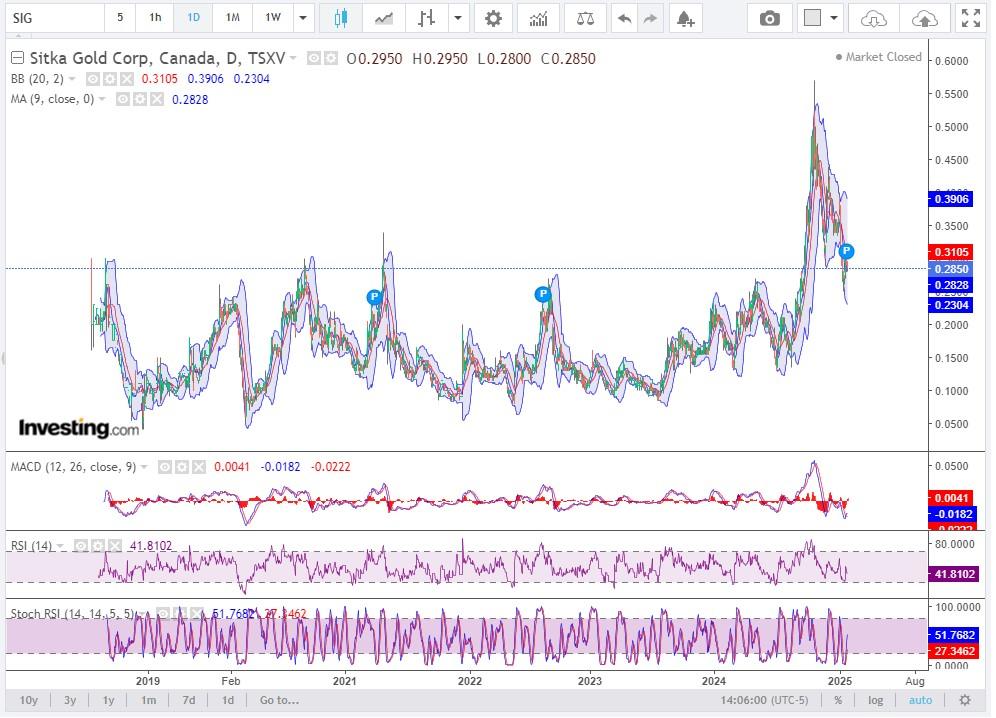This screenshot has height=718, width=996.
Task: Toggle percent scale mode
Action: 838,700
